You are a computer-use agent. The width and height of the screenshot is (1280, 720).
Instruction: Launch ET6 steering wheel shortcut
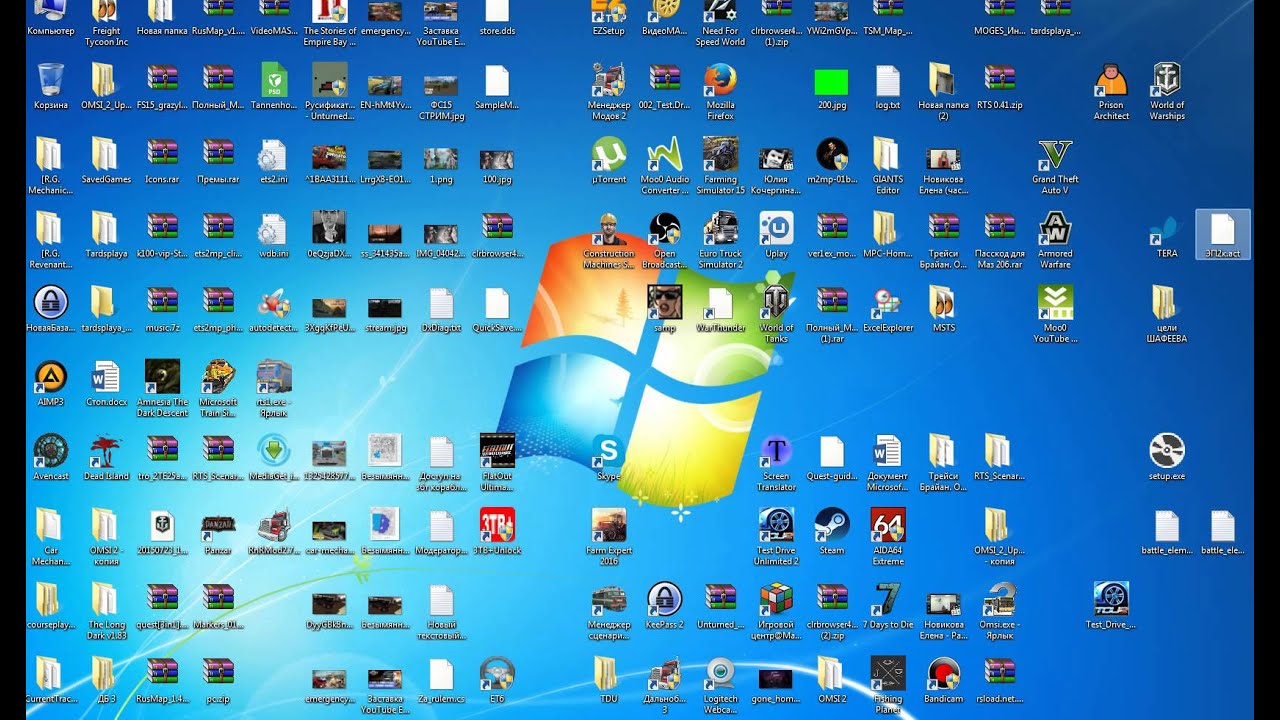(497, 680)
